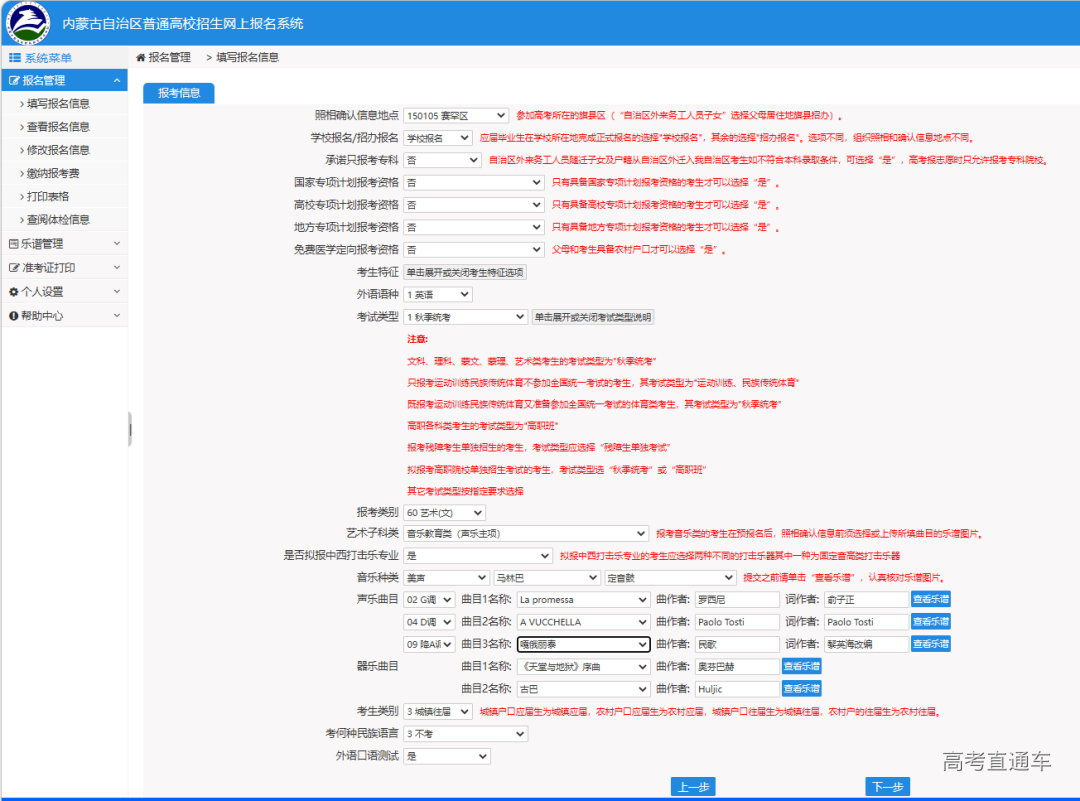Viewport: 1080px width, 801px height.
Task: Click the home icon in the breadcrumb
Action: click(141, 58)
